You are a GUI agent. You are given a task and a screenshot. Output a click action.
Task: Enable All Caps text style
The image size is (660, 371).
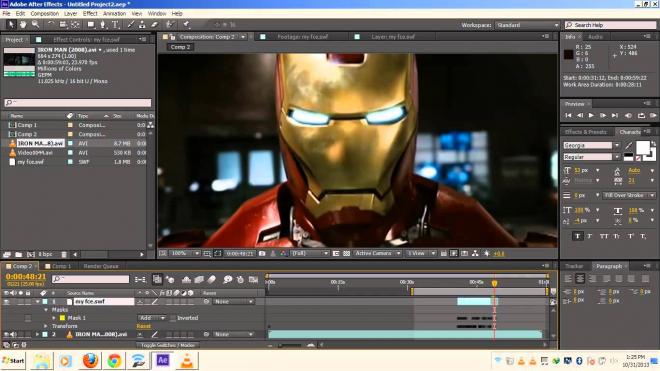pyautogui.click(x=604, y=236)
